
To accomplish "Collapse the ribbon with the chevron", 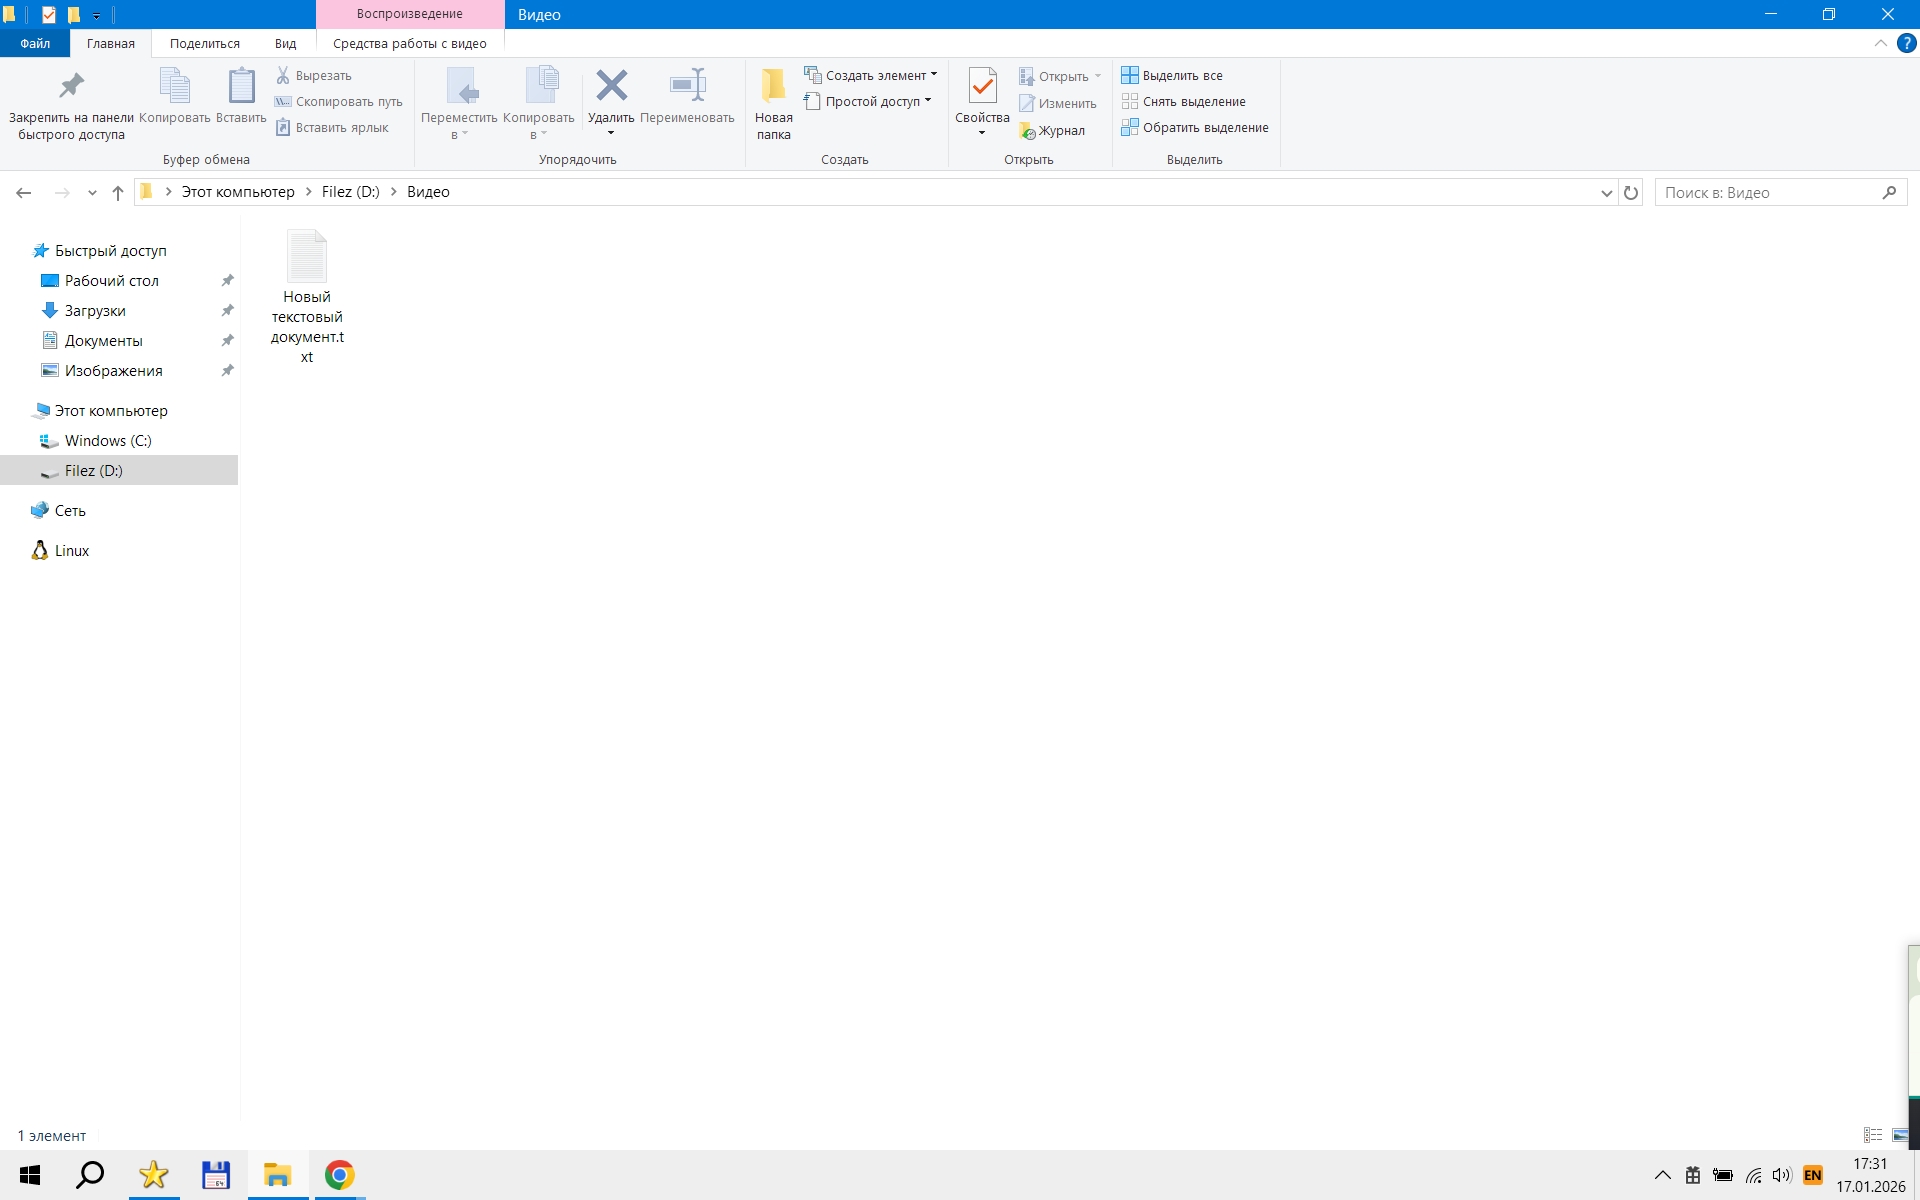I will click(x=1880, y=44).
